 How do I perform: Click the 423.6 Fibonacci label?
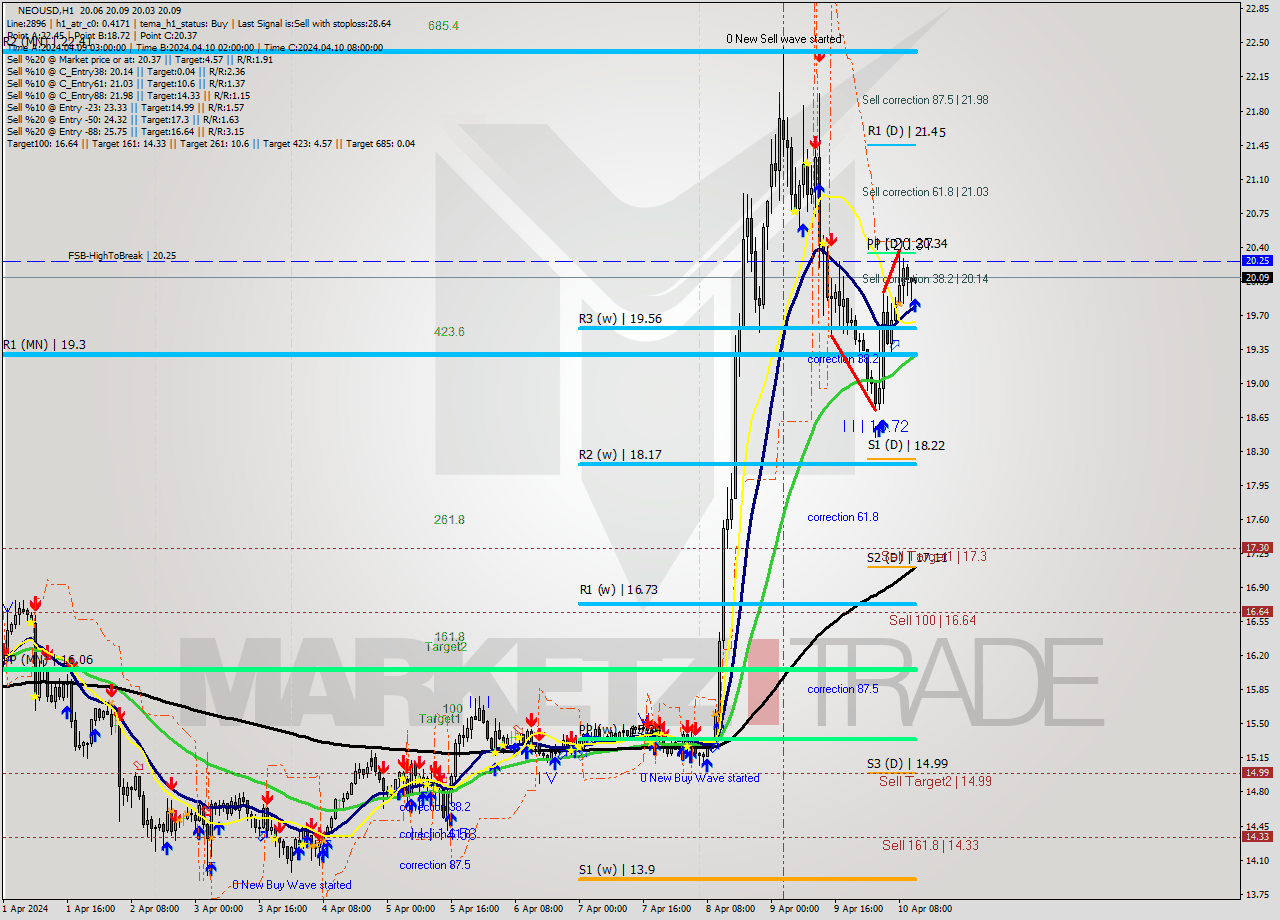click(449, 332)
